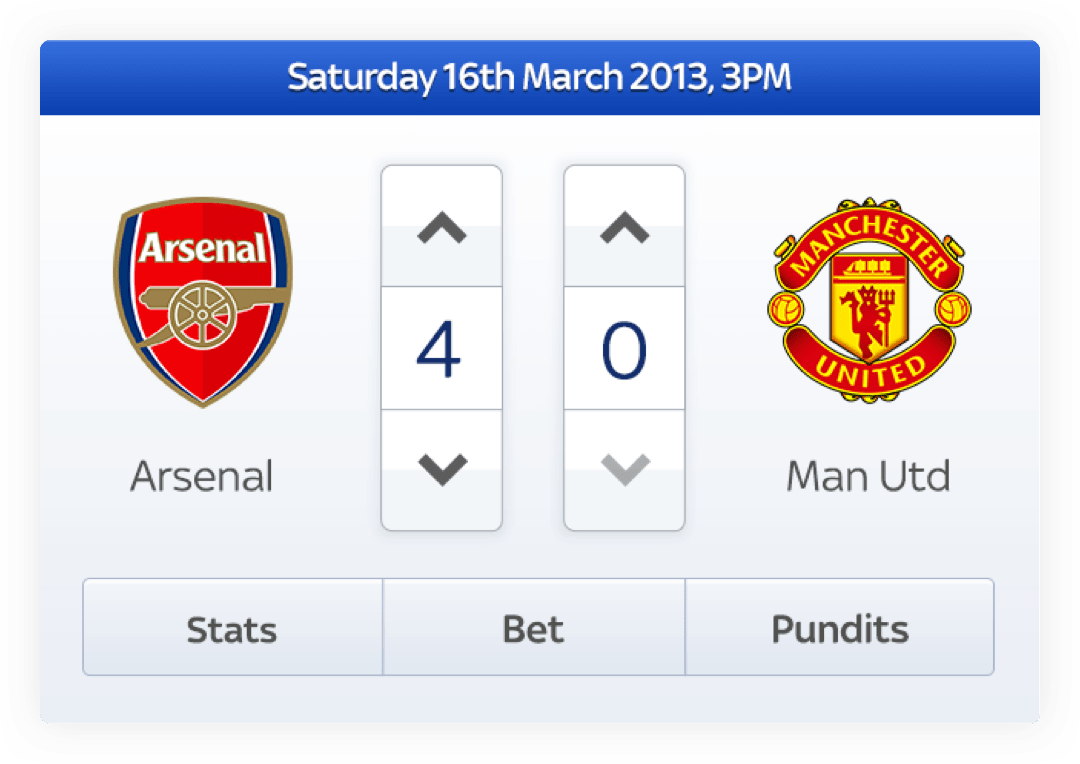Collapse Arsenal's score using the chevron below
Image resolution: width=1080 pixels, height=764 pixels.
pos(441,468)
